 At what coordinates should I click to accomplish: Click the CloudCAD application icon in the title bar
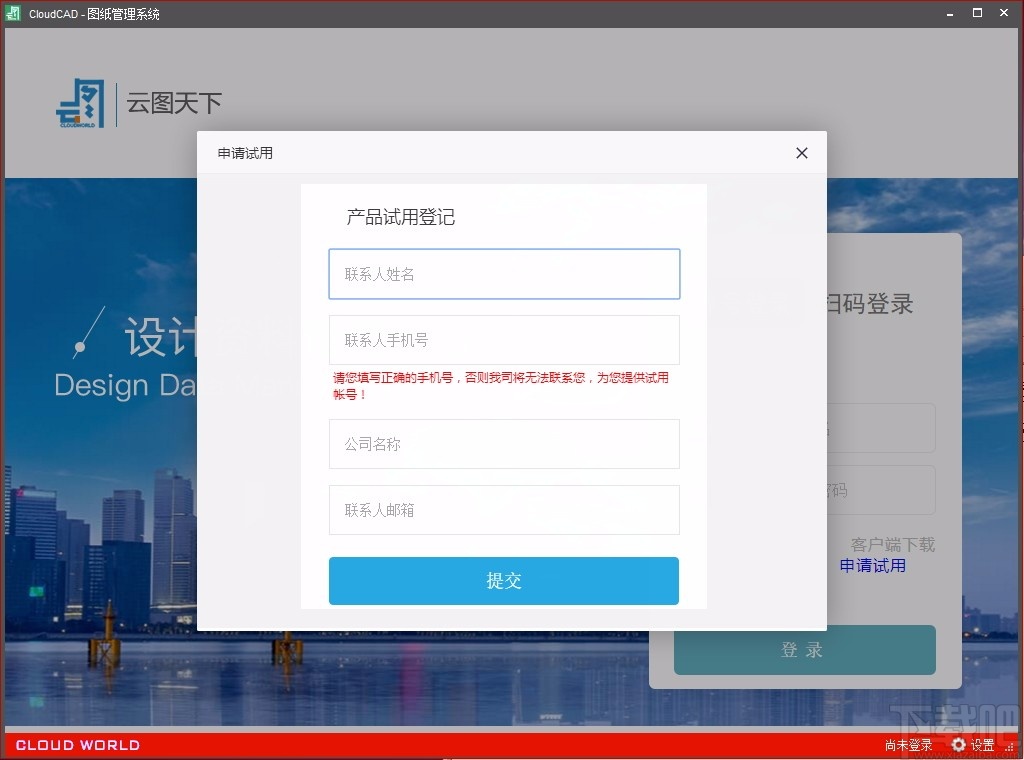(12, 13)
